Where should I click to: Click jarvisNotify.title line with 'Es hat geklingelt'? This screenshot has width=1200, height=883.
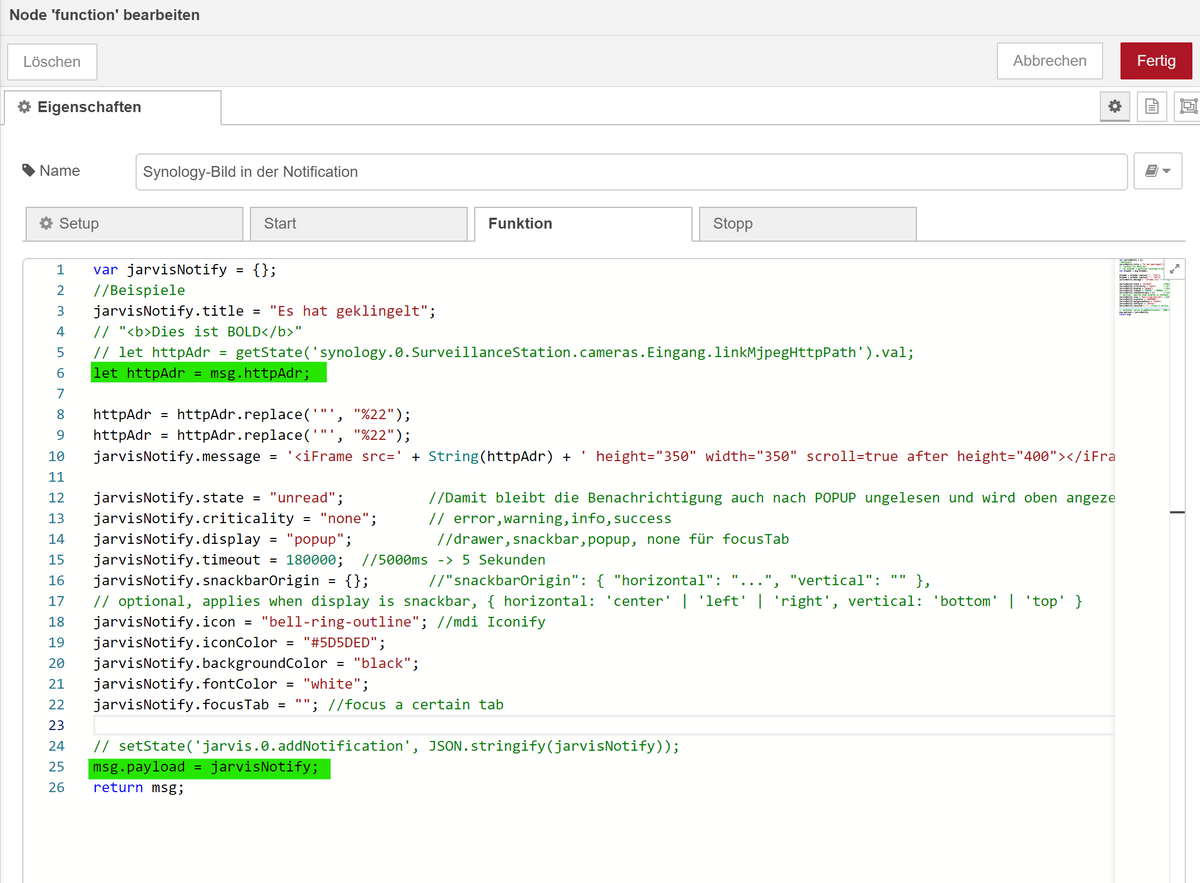(265, 311)
